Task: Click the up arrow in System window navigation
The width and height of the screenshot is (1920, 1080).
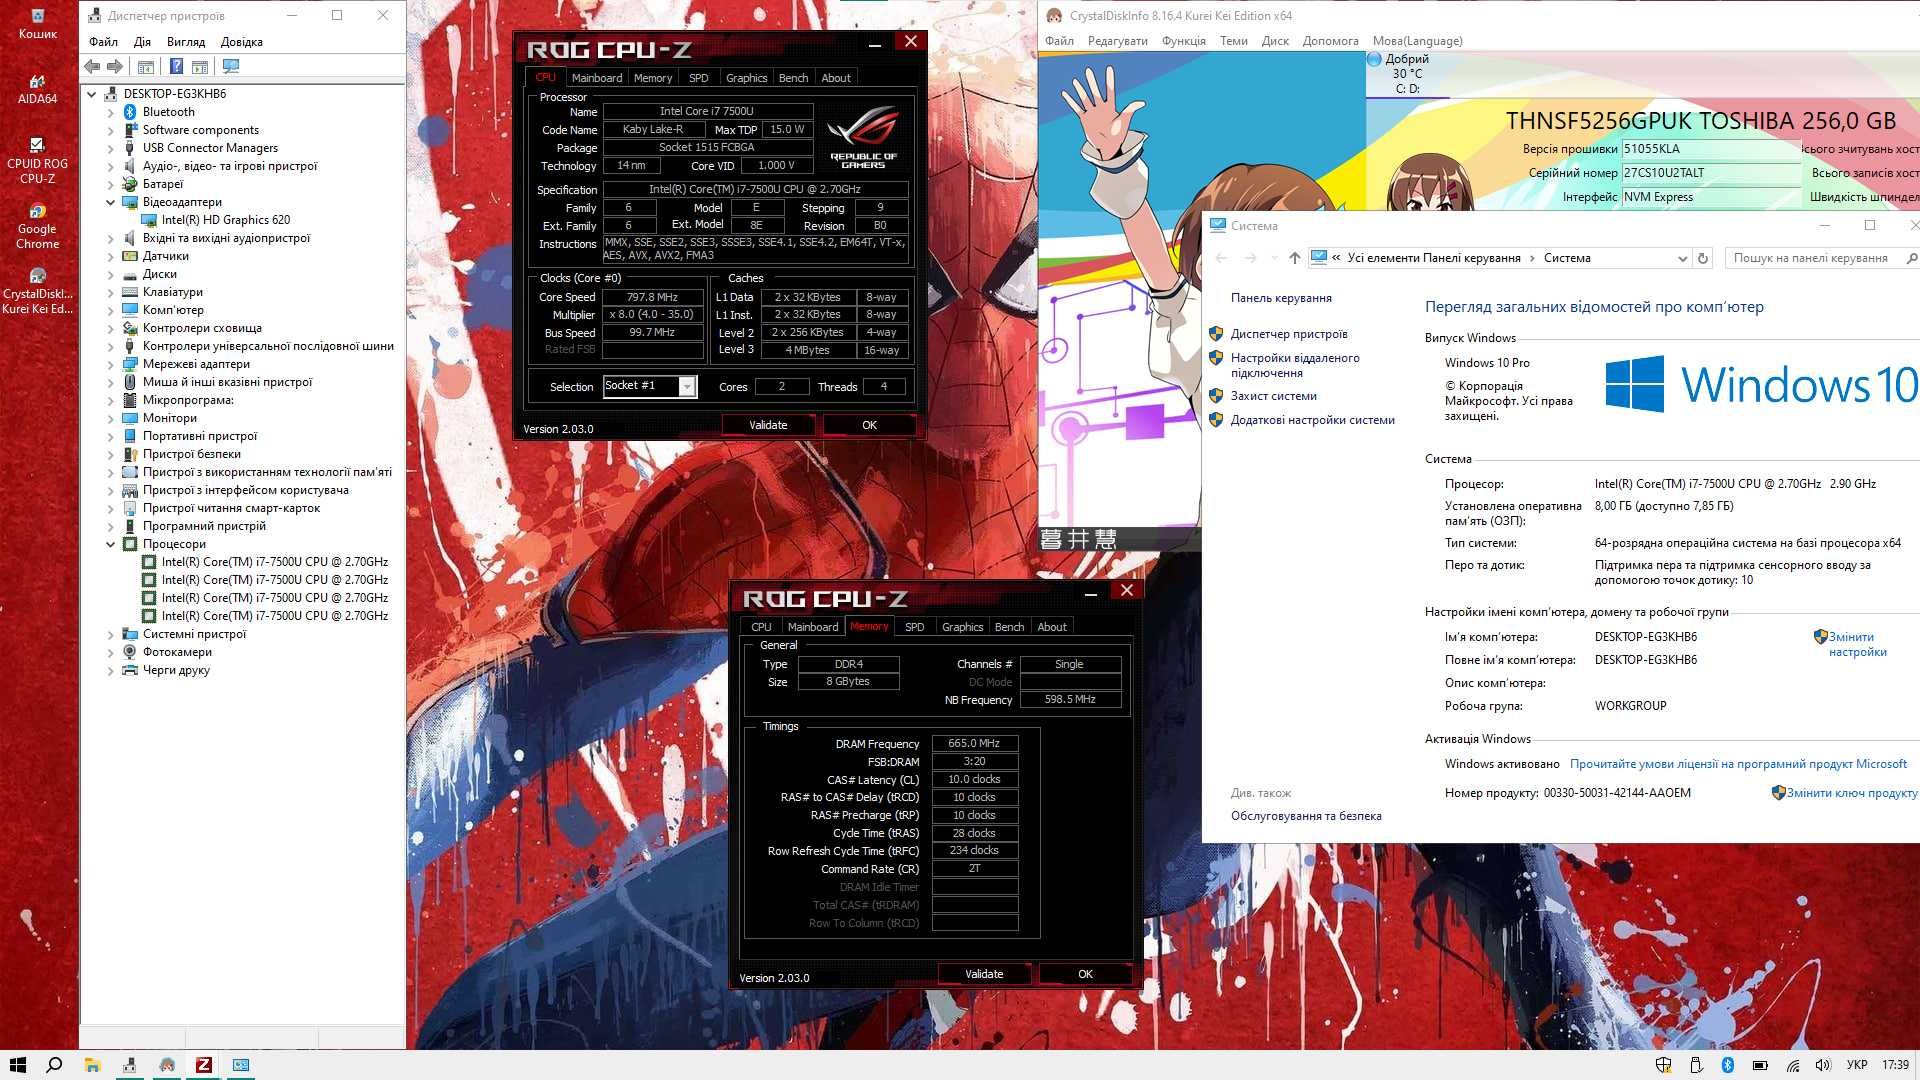Action: (1295, 258)
